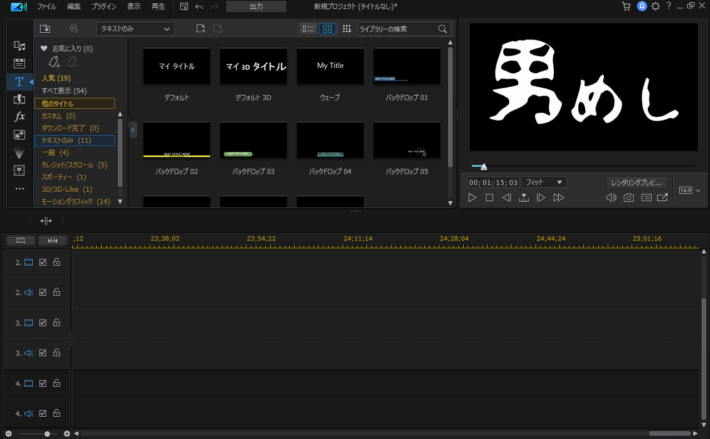Image resolution: width=710 pixels, height=439 pixels.
Task: Click the snapshot camera icon under the preview
Action: point(628,198)
